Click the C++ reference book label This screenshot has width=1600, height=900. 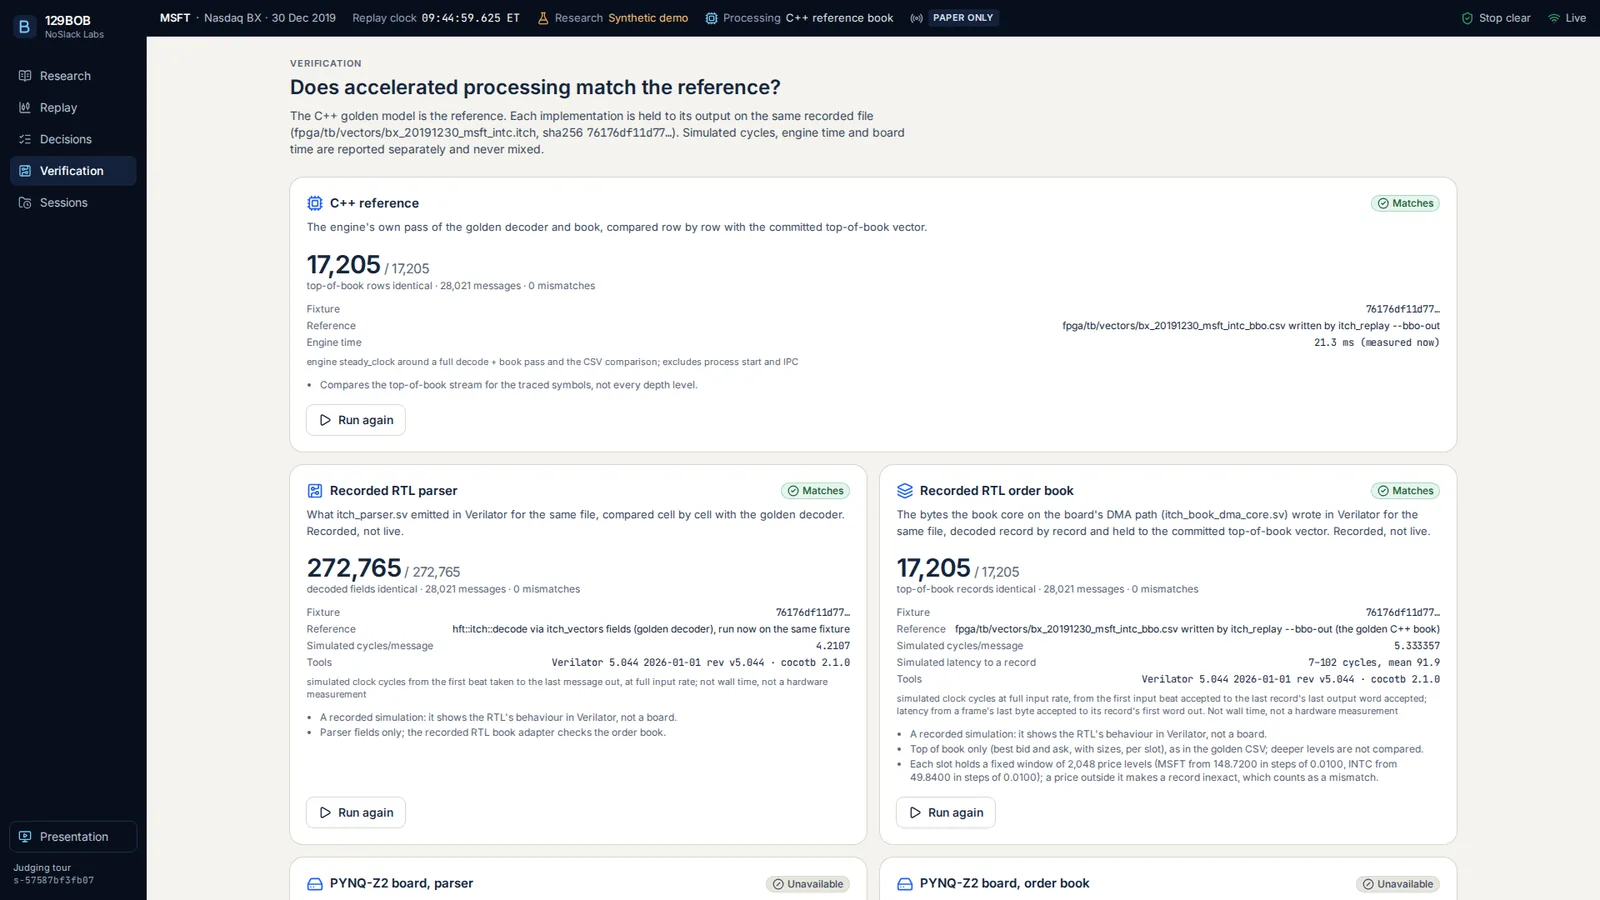tap(839, 18)
